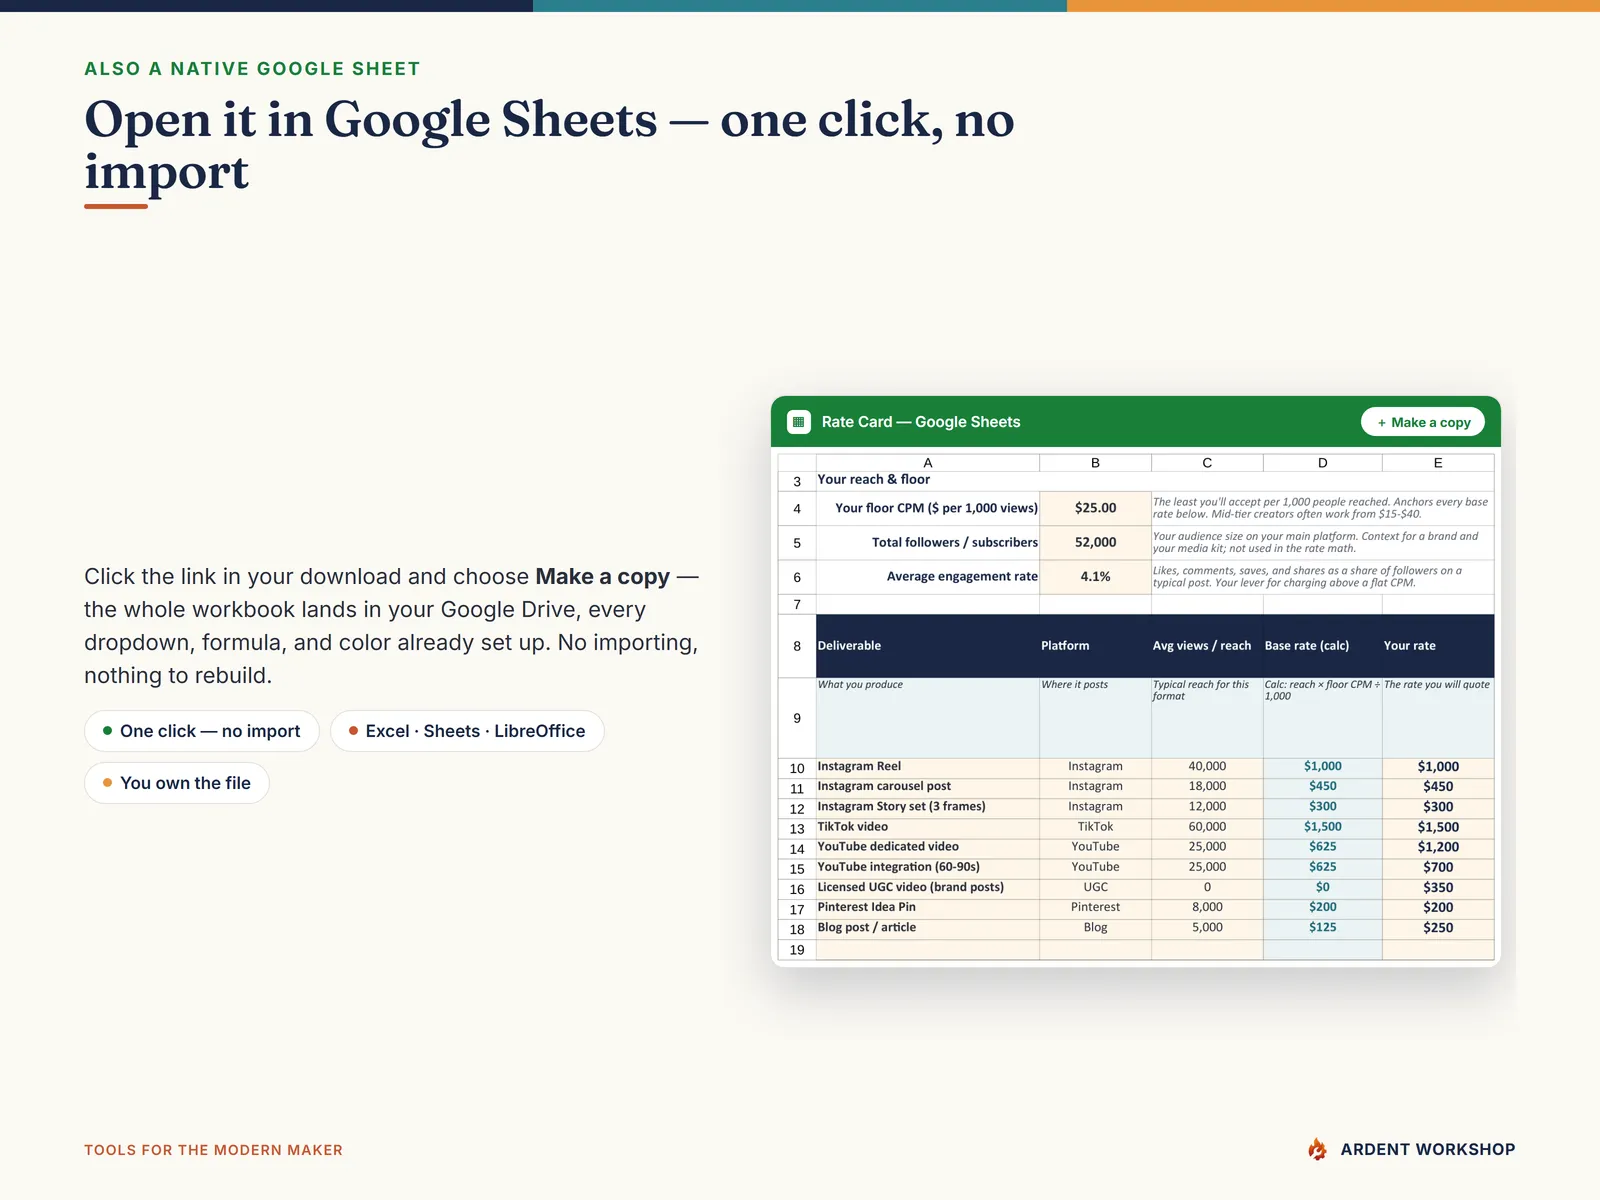Click the 18,000 reach cell
The width and height of the screenshot is (1600, 1200).
tap(1207, 787)
